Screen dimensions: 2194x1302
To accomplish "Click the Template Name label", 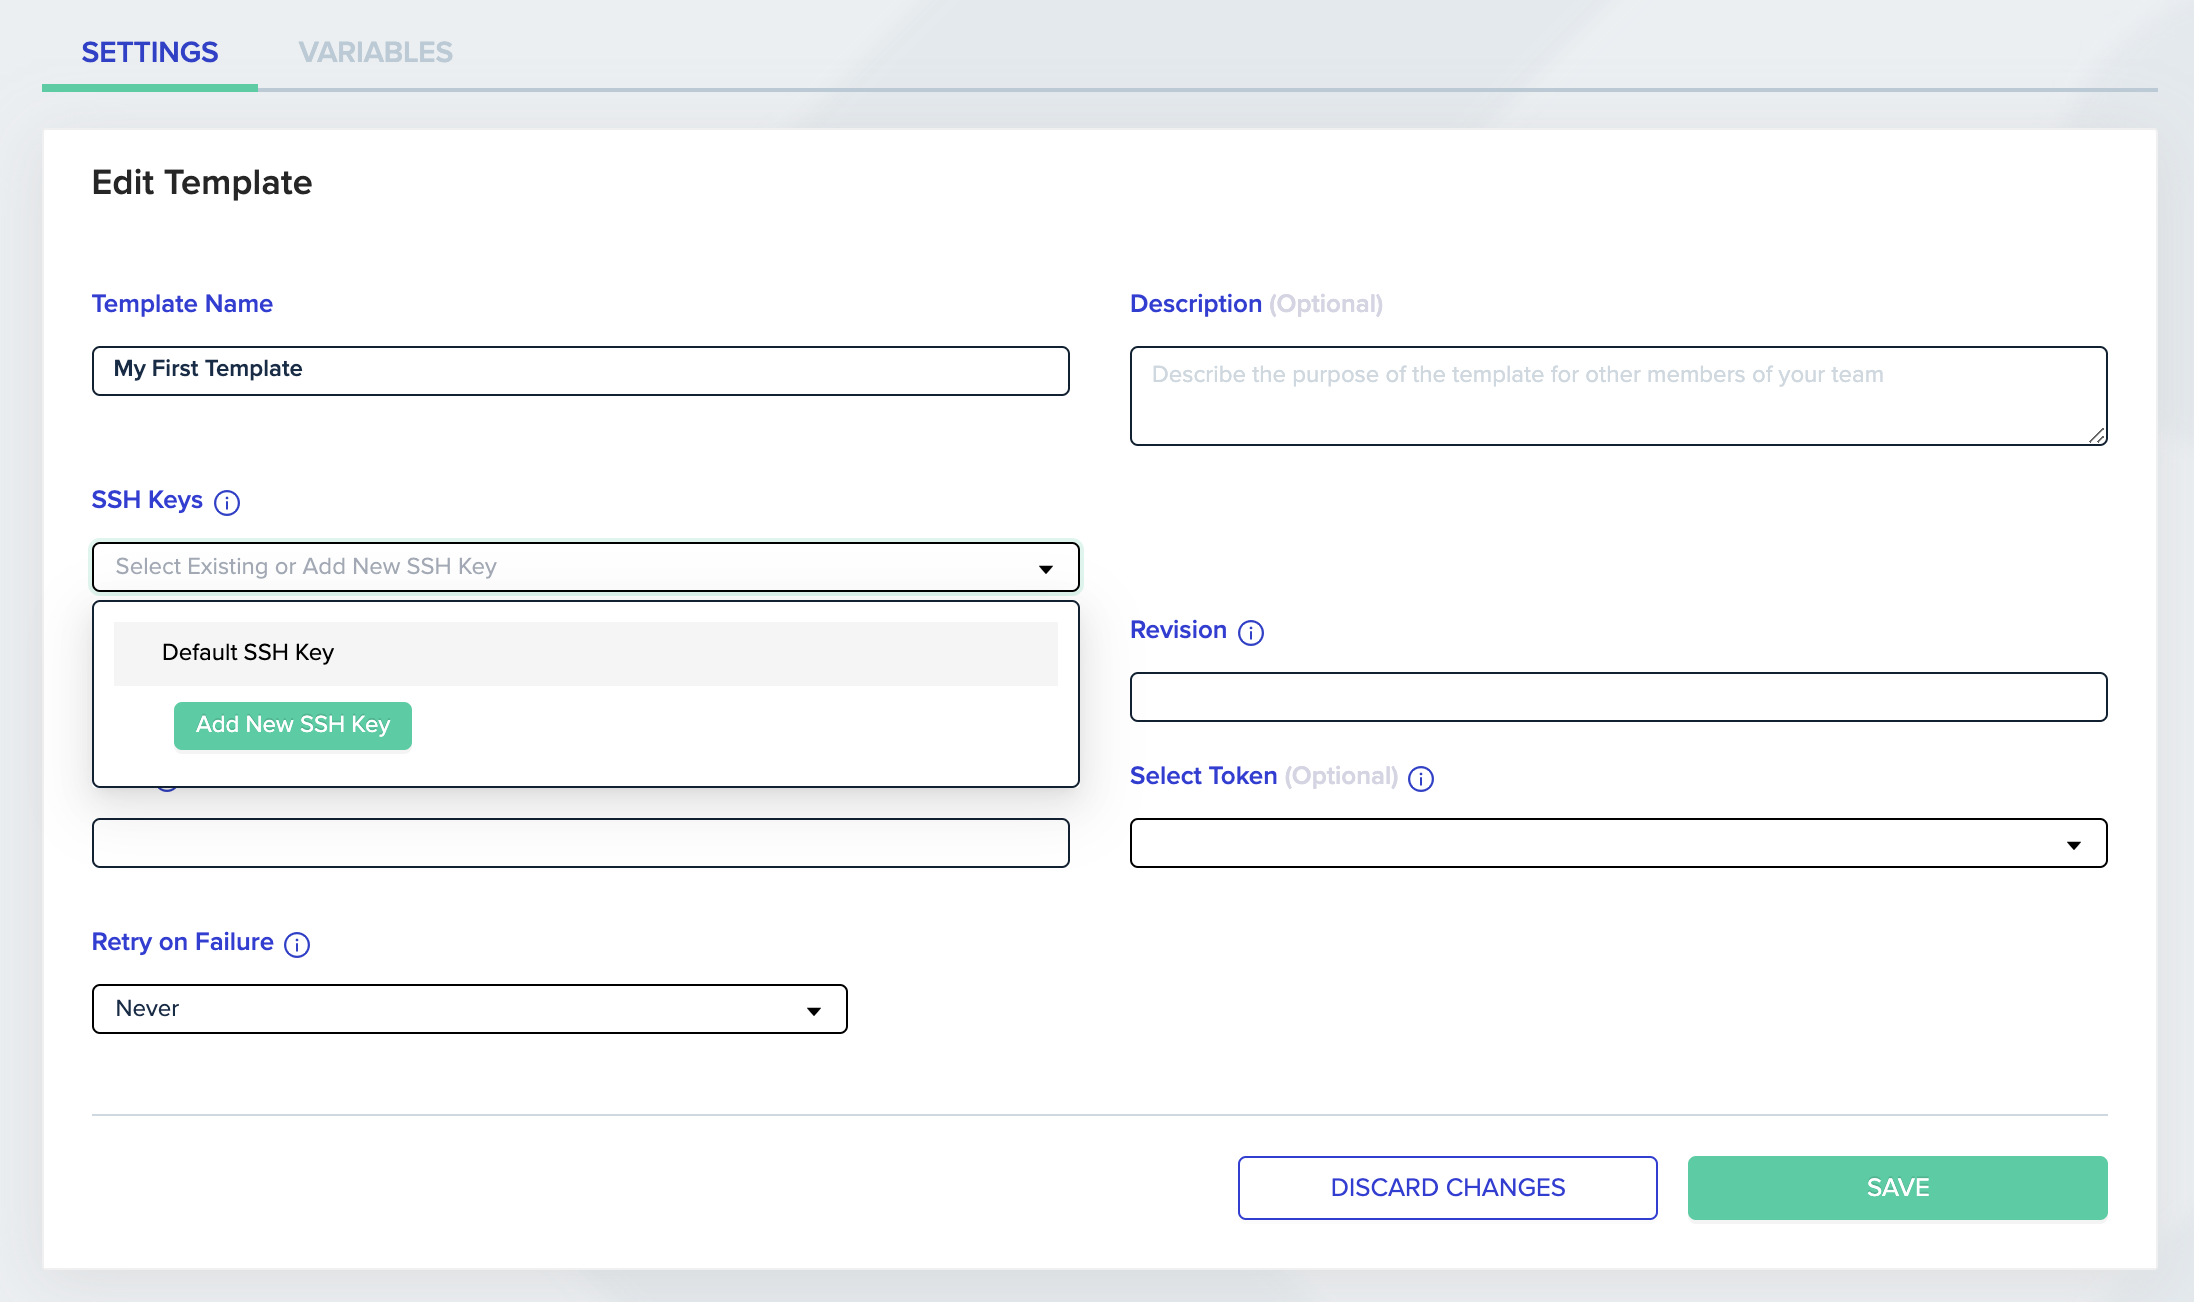I will click(182, 304).
